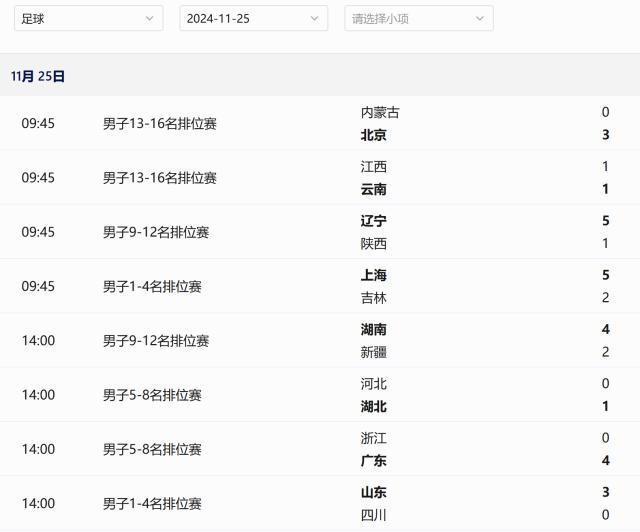
Task: Click the 男子5-8名排位赛 label for 浙江 vs 广东
Action: [x=152, y=449]
